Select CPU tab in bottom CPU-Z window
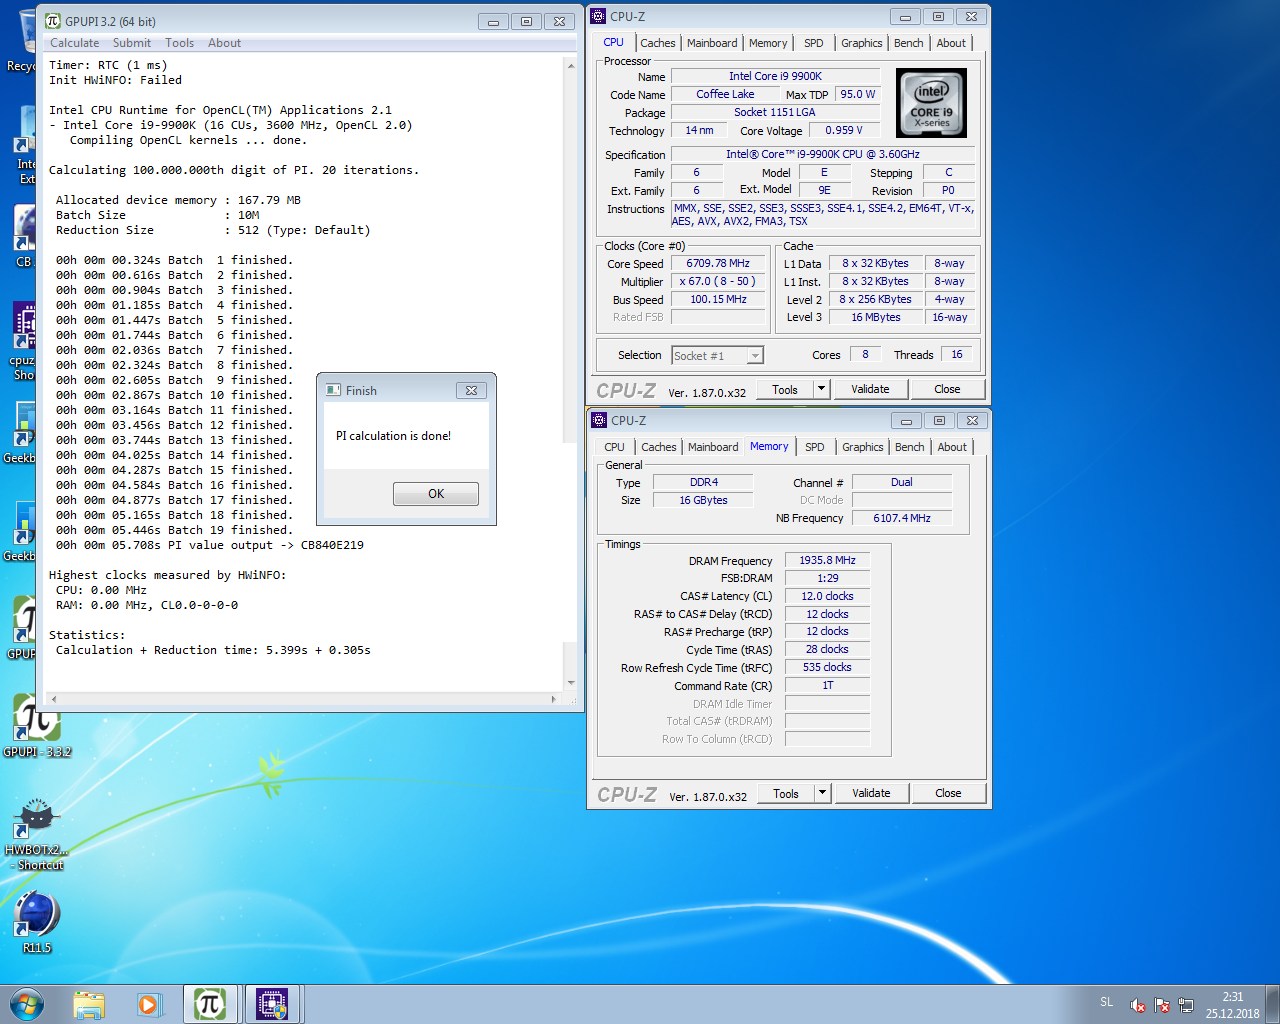Image resolution: width=1280 pixels, height=1024 pixels. [614, 447]
